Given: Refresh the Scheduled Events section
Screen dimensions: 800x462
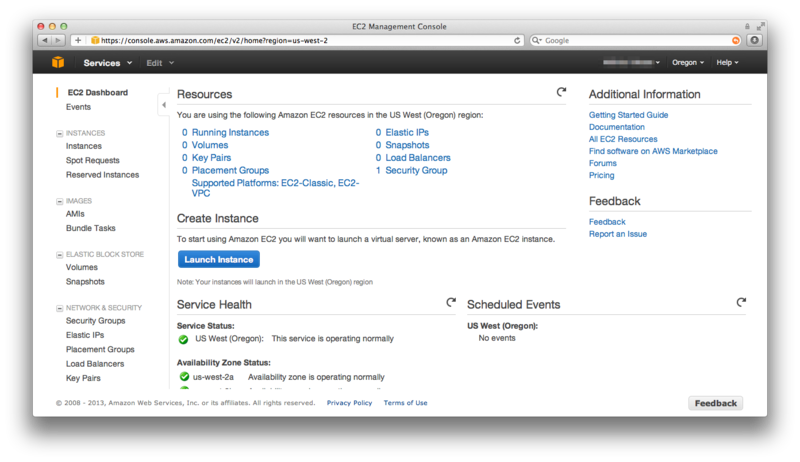Looking at the screenshot, I should 741,302.
